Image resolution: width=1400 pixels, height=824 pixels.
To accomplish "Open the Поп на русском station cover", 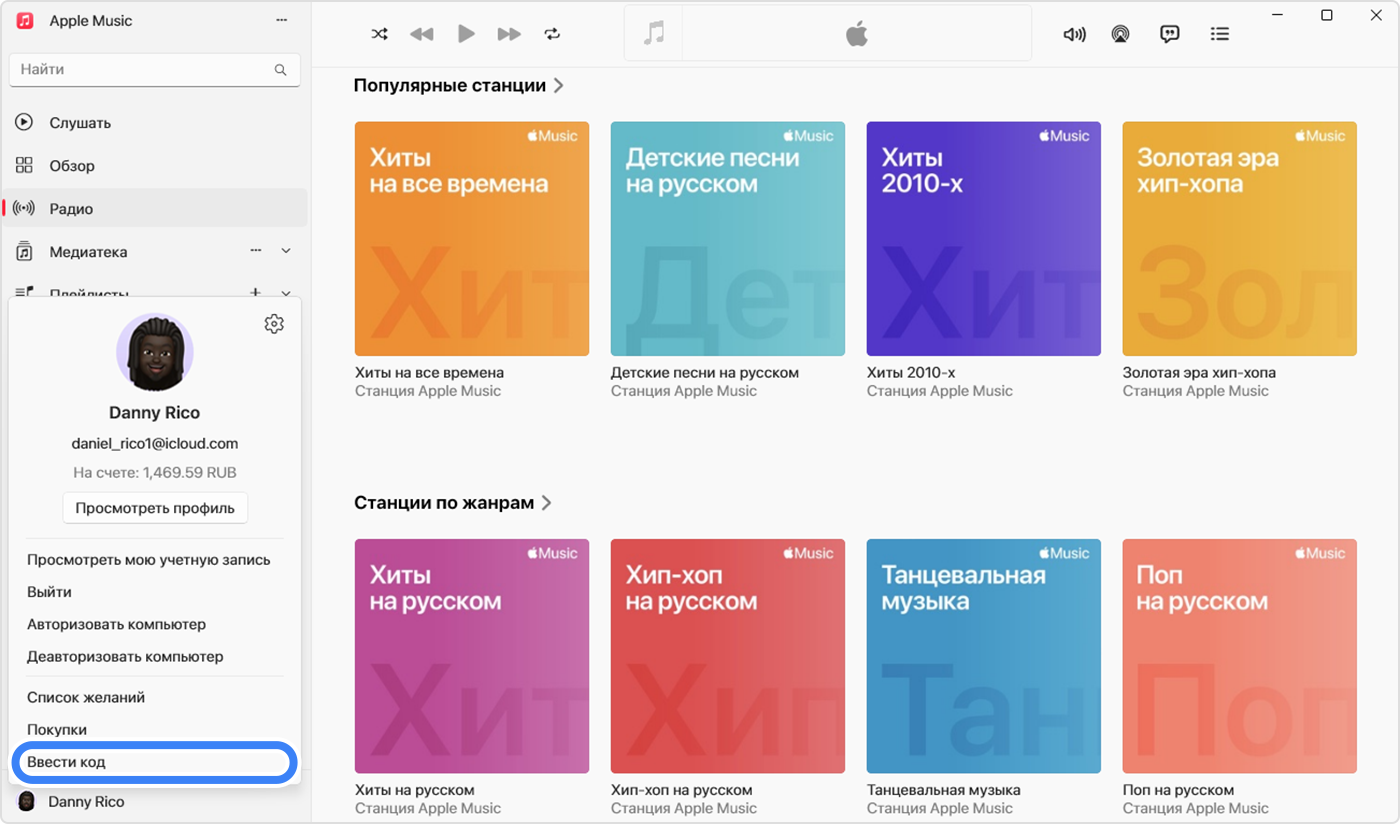I will point(1240,656).
